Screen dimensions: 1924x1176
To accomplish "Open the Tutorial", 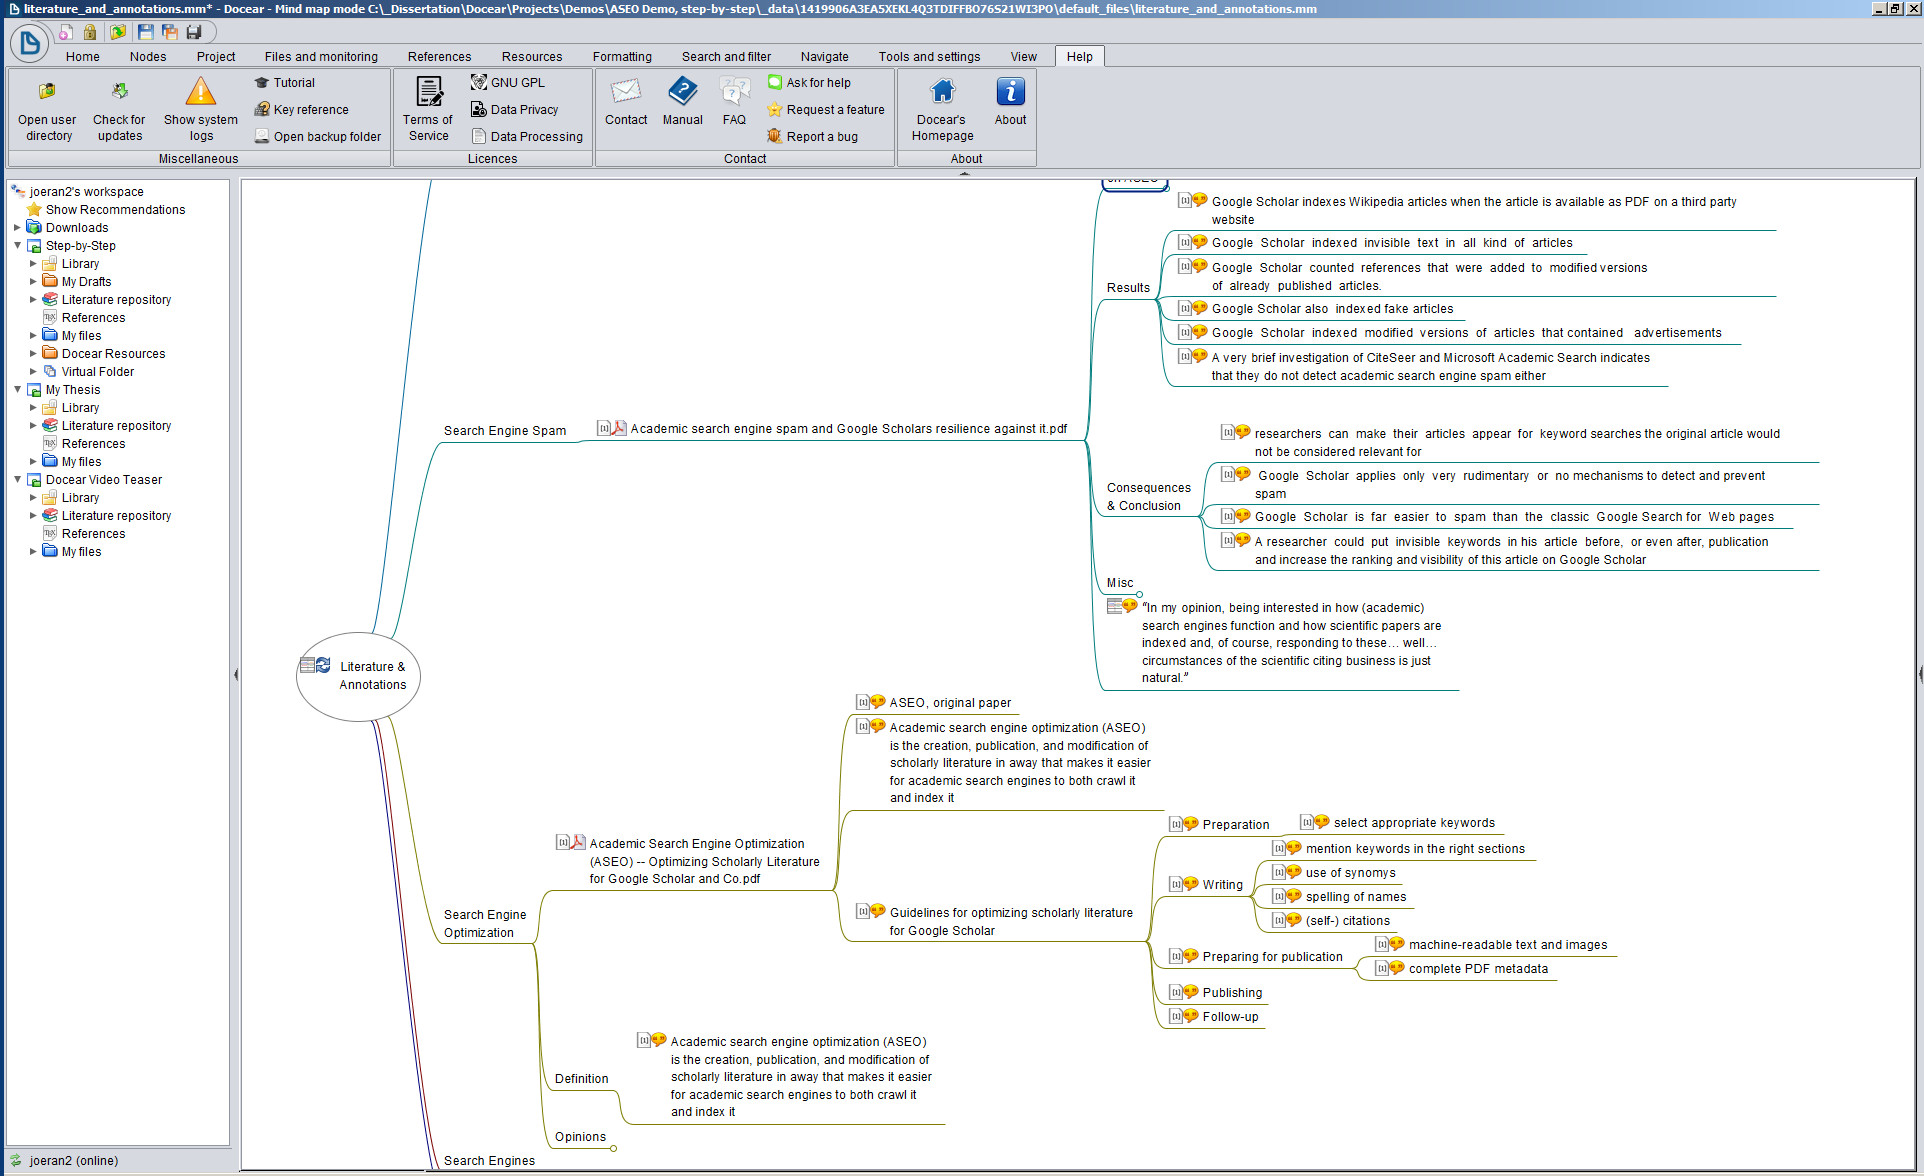I will [x=285, y=83].
